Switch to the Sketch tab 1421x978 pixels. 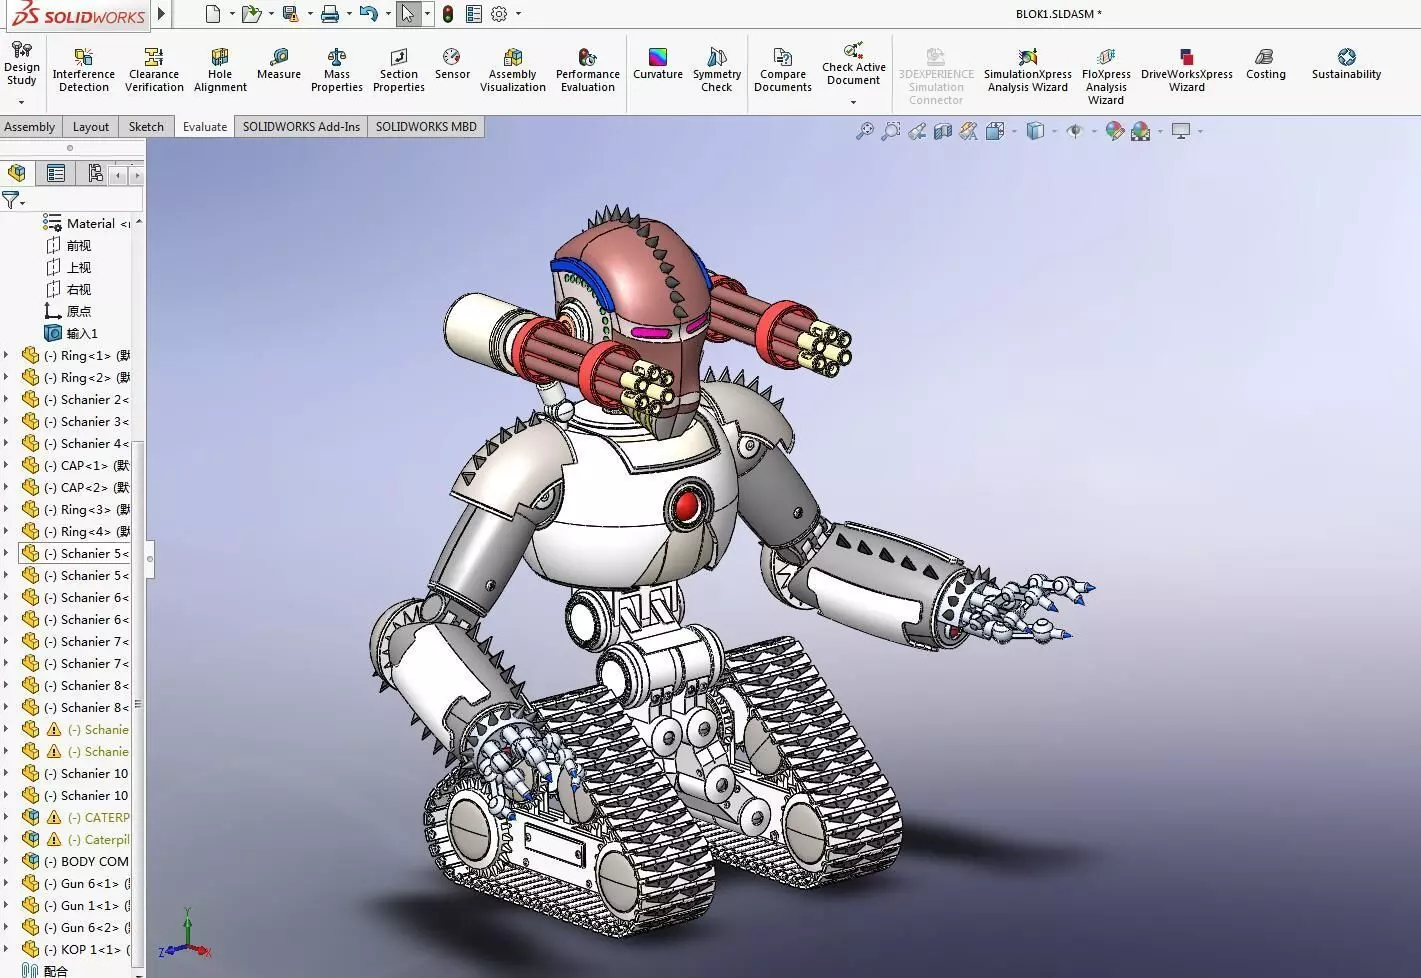tap(146, 127)
